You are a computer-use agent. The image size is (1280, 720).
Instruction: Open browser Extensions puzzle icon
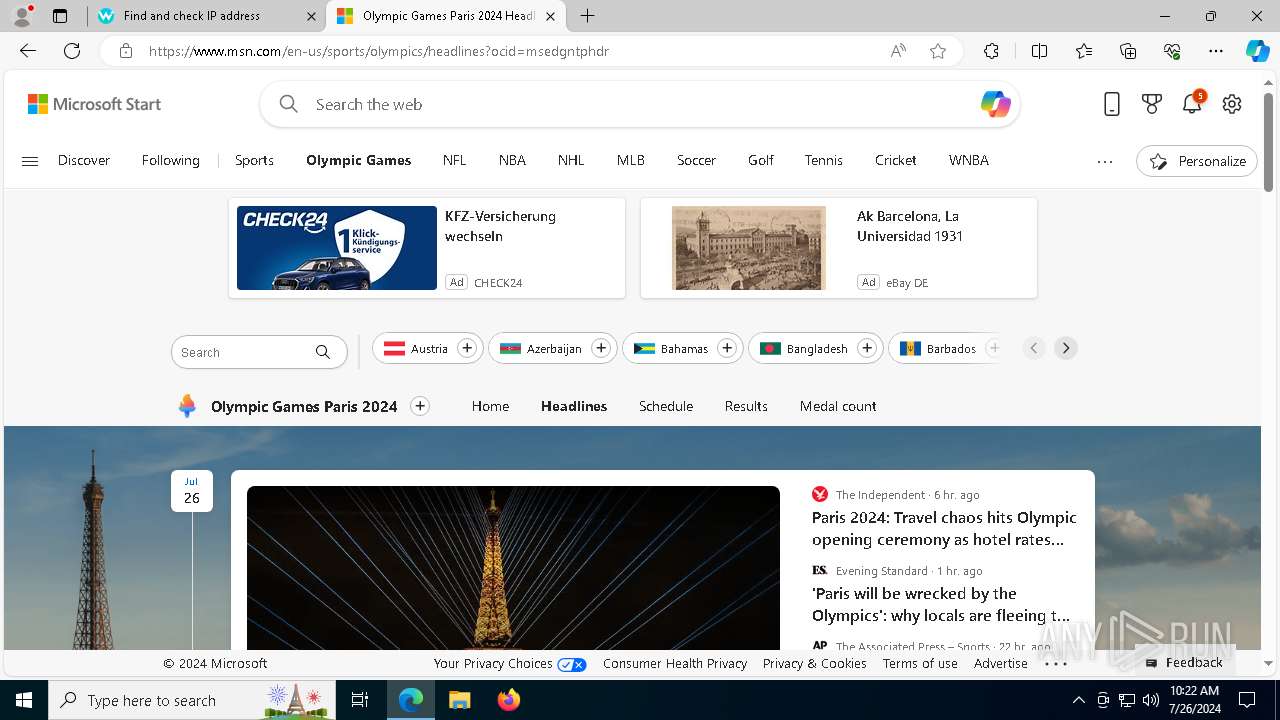pos(991,51)
